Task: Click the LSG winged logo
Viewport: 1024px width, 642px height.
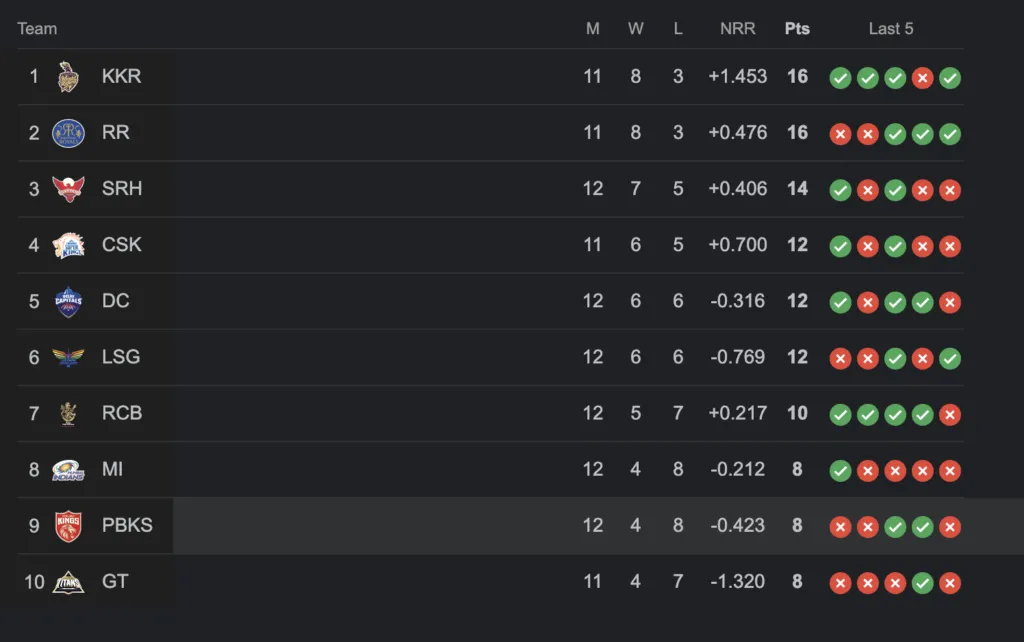Action: tap(68, 357)
